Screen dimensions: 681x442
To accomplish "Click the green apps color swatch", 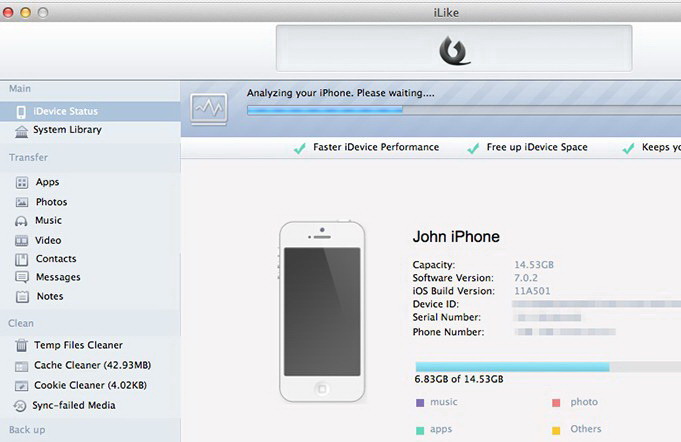I will coord(420,430).
